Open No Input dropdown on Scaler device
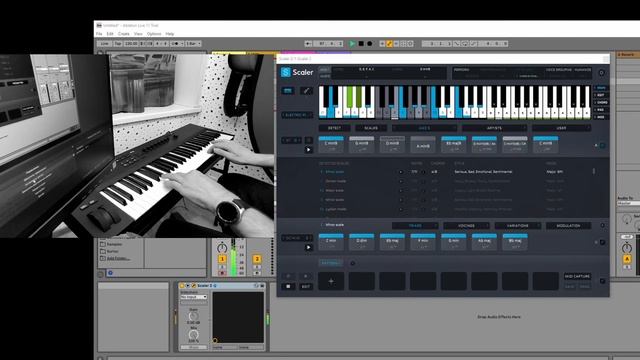The width and height of the screenshot is (640, 360). tap(194, 297)
